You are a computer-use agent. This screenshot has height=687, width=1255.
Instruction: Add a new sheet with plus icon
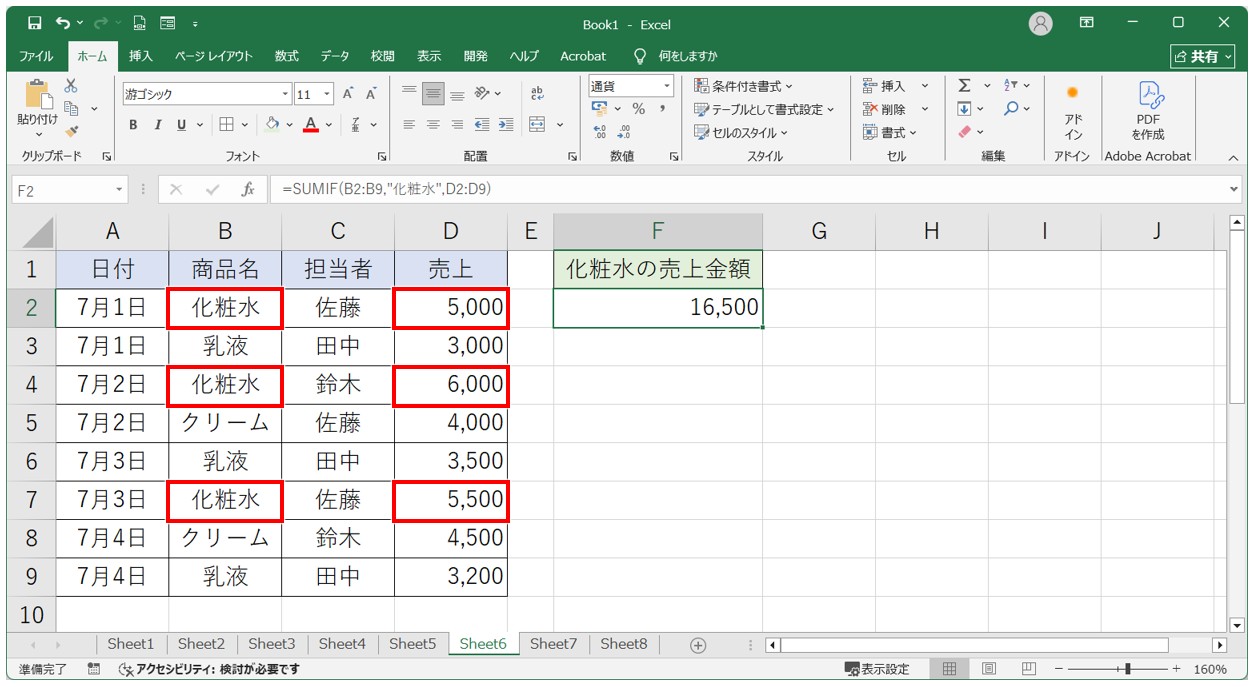(698, 645)
